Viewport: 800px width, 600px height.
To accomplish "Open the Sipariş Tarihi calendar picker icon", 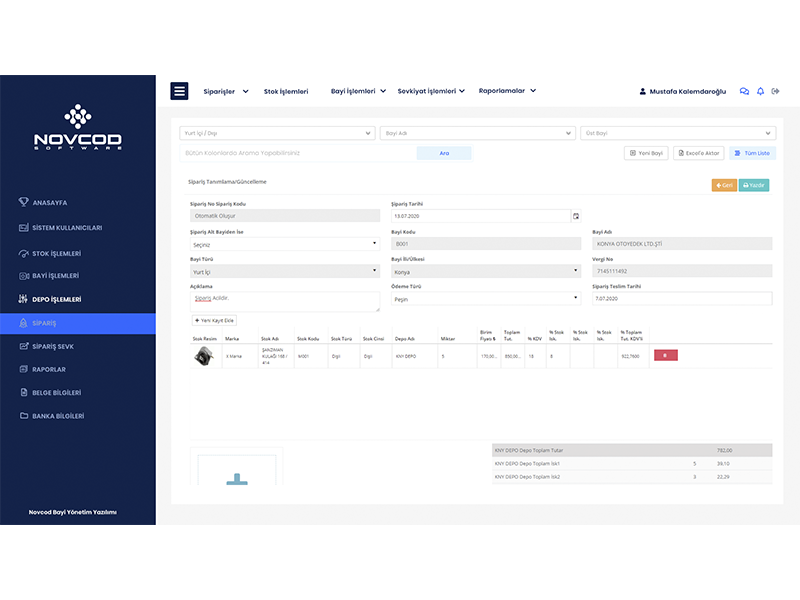I will (575, 216).
